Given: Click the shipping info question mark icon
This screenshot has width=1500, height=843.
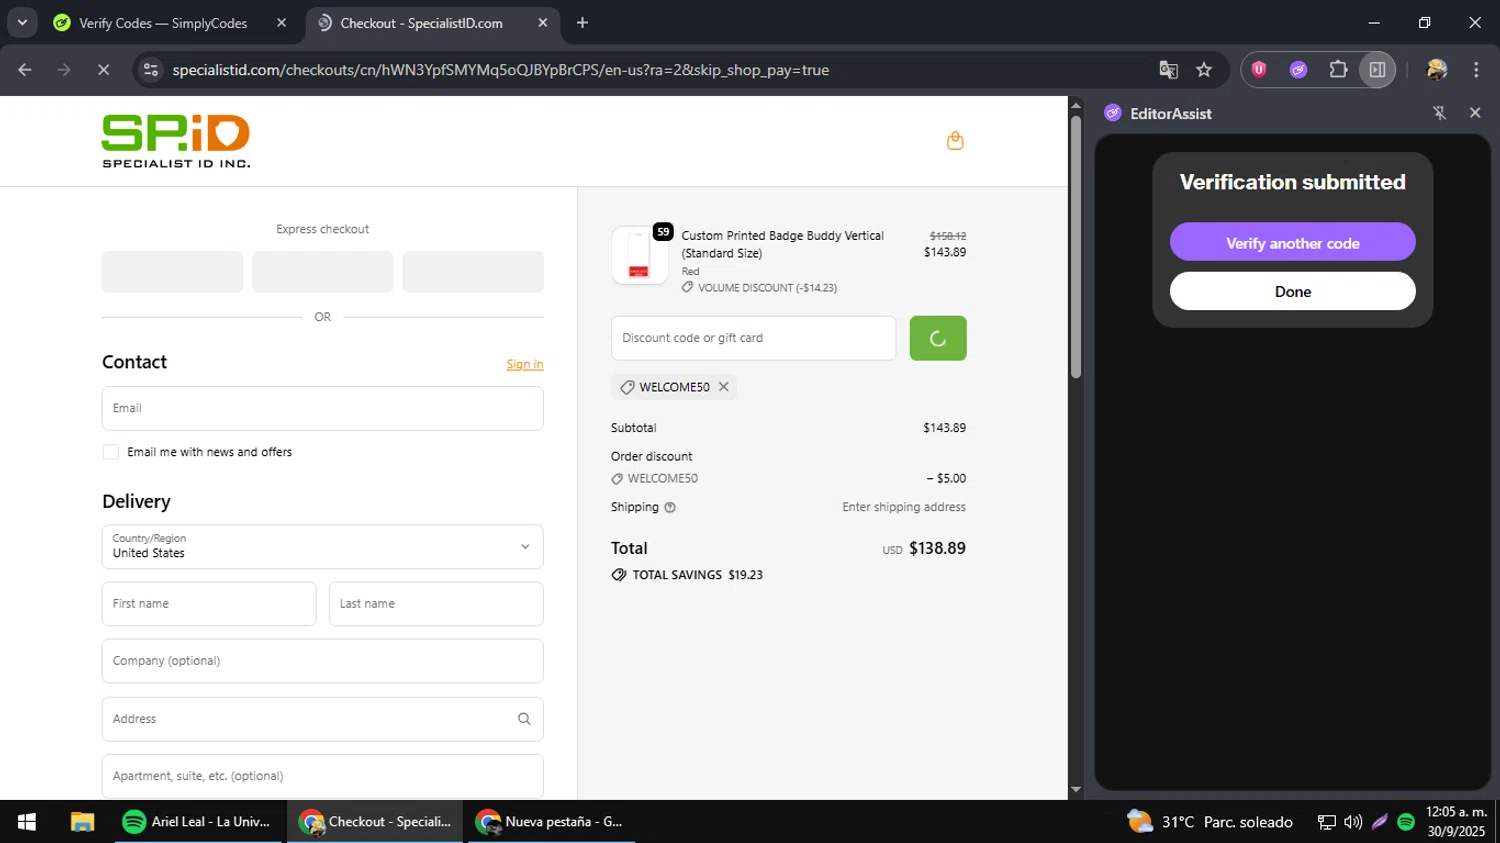Looking at the screenshot, I should (x=670, y=507).
